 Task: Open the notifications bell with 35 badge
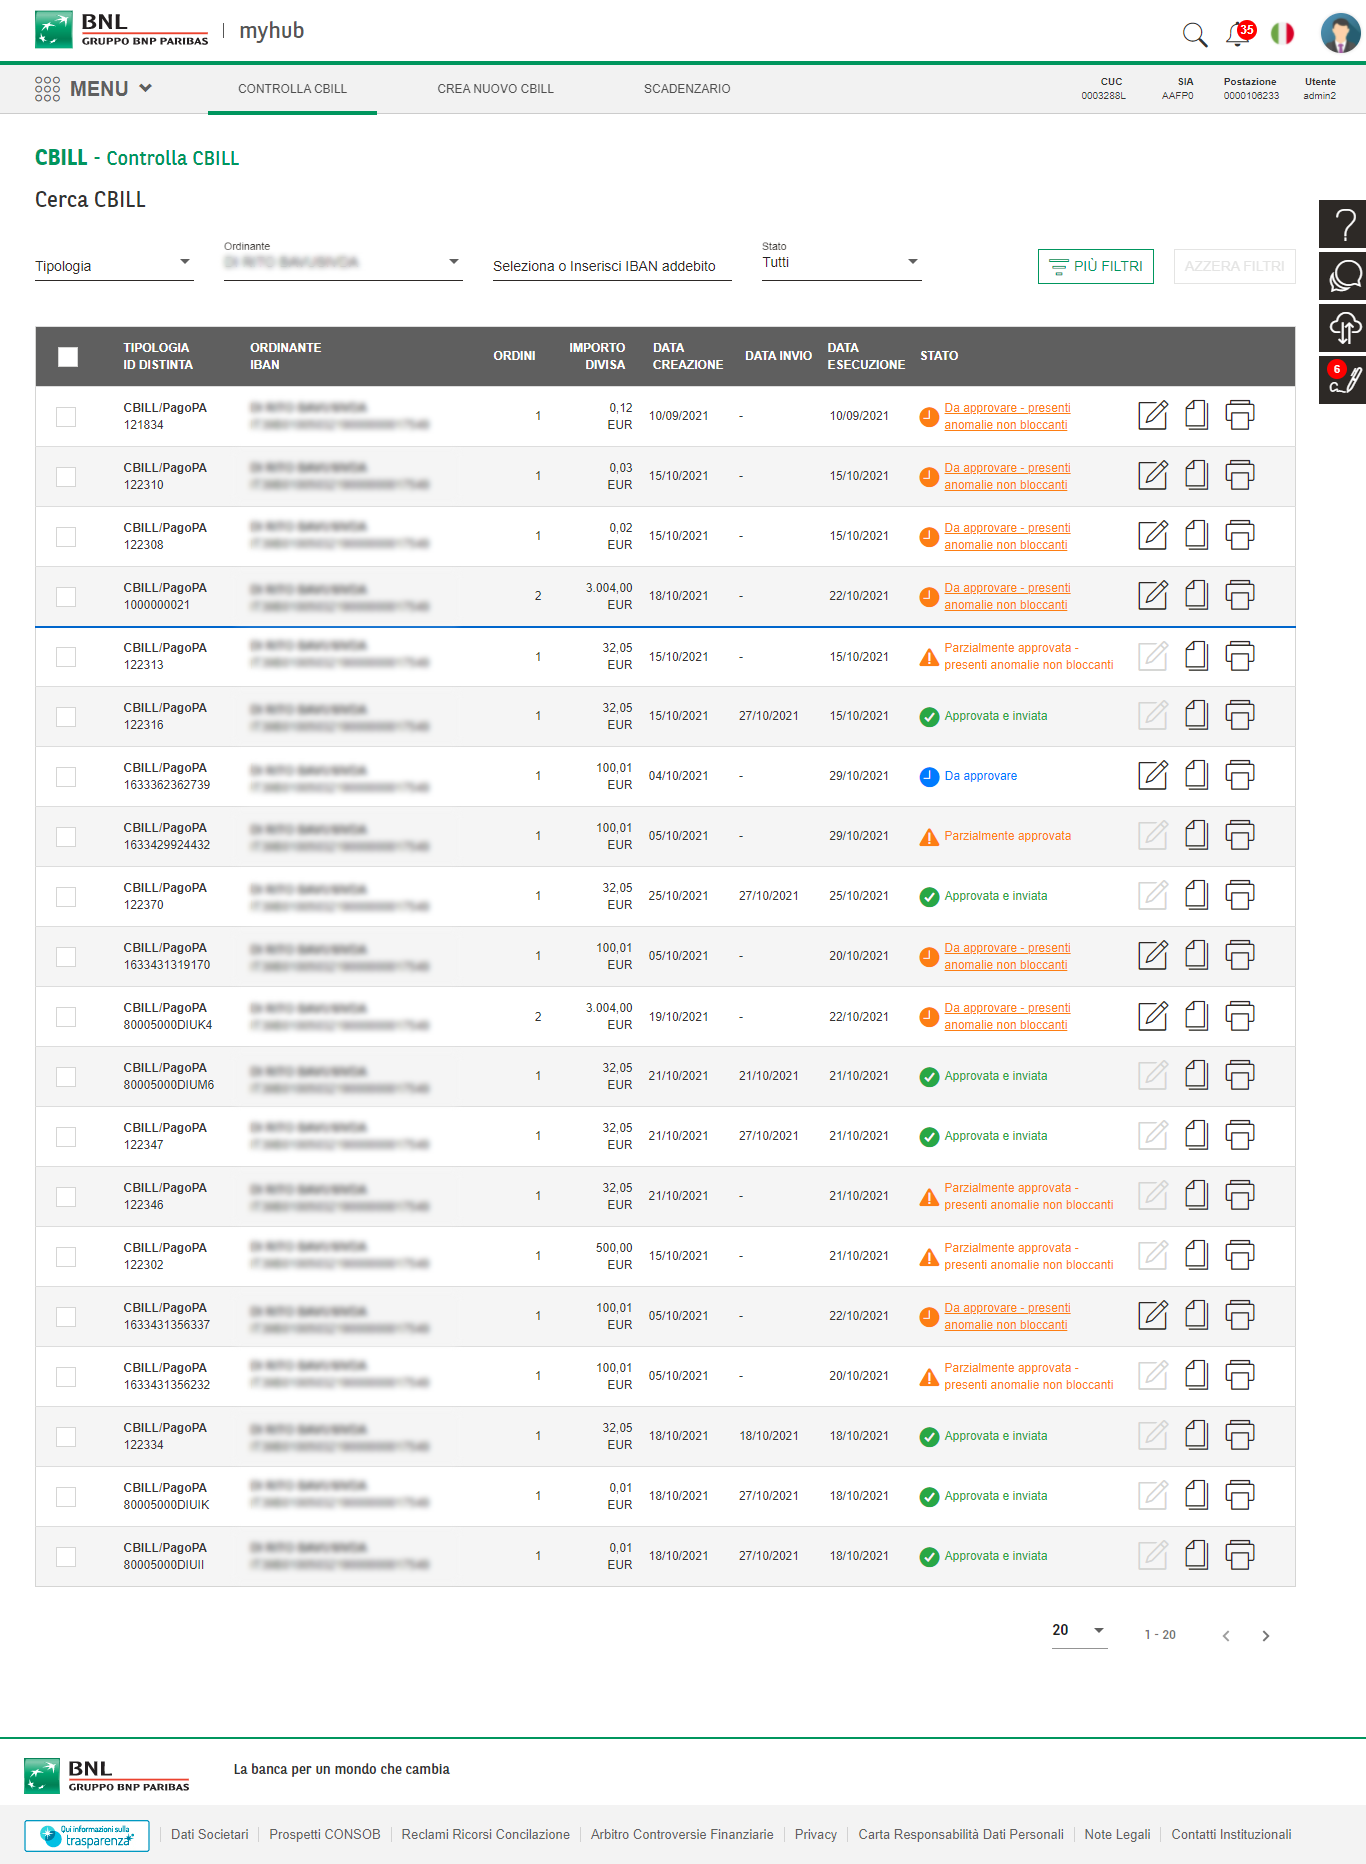coord(1238,35)
